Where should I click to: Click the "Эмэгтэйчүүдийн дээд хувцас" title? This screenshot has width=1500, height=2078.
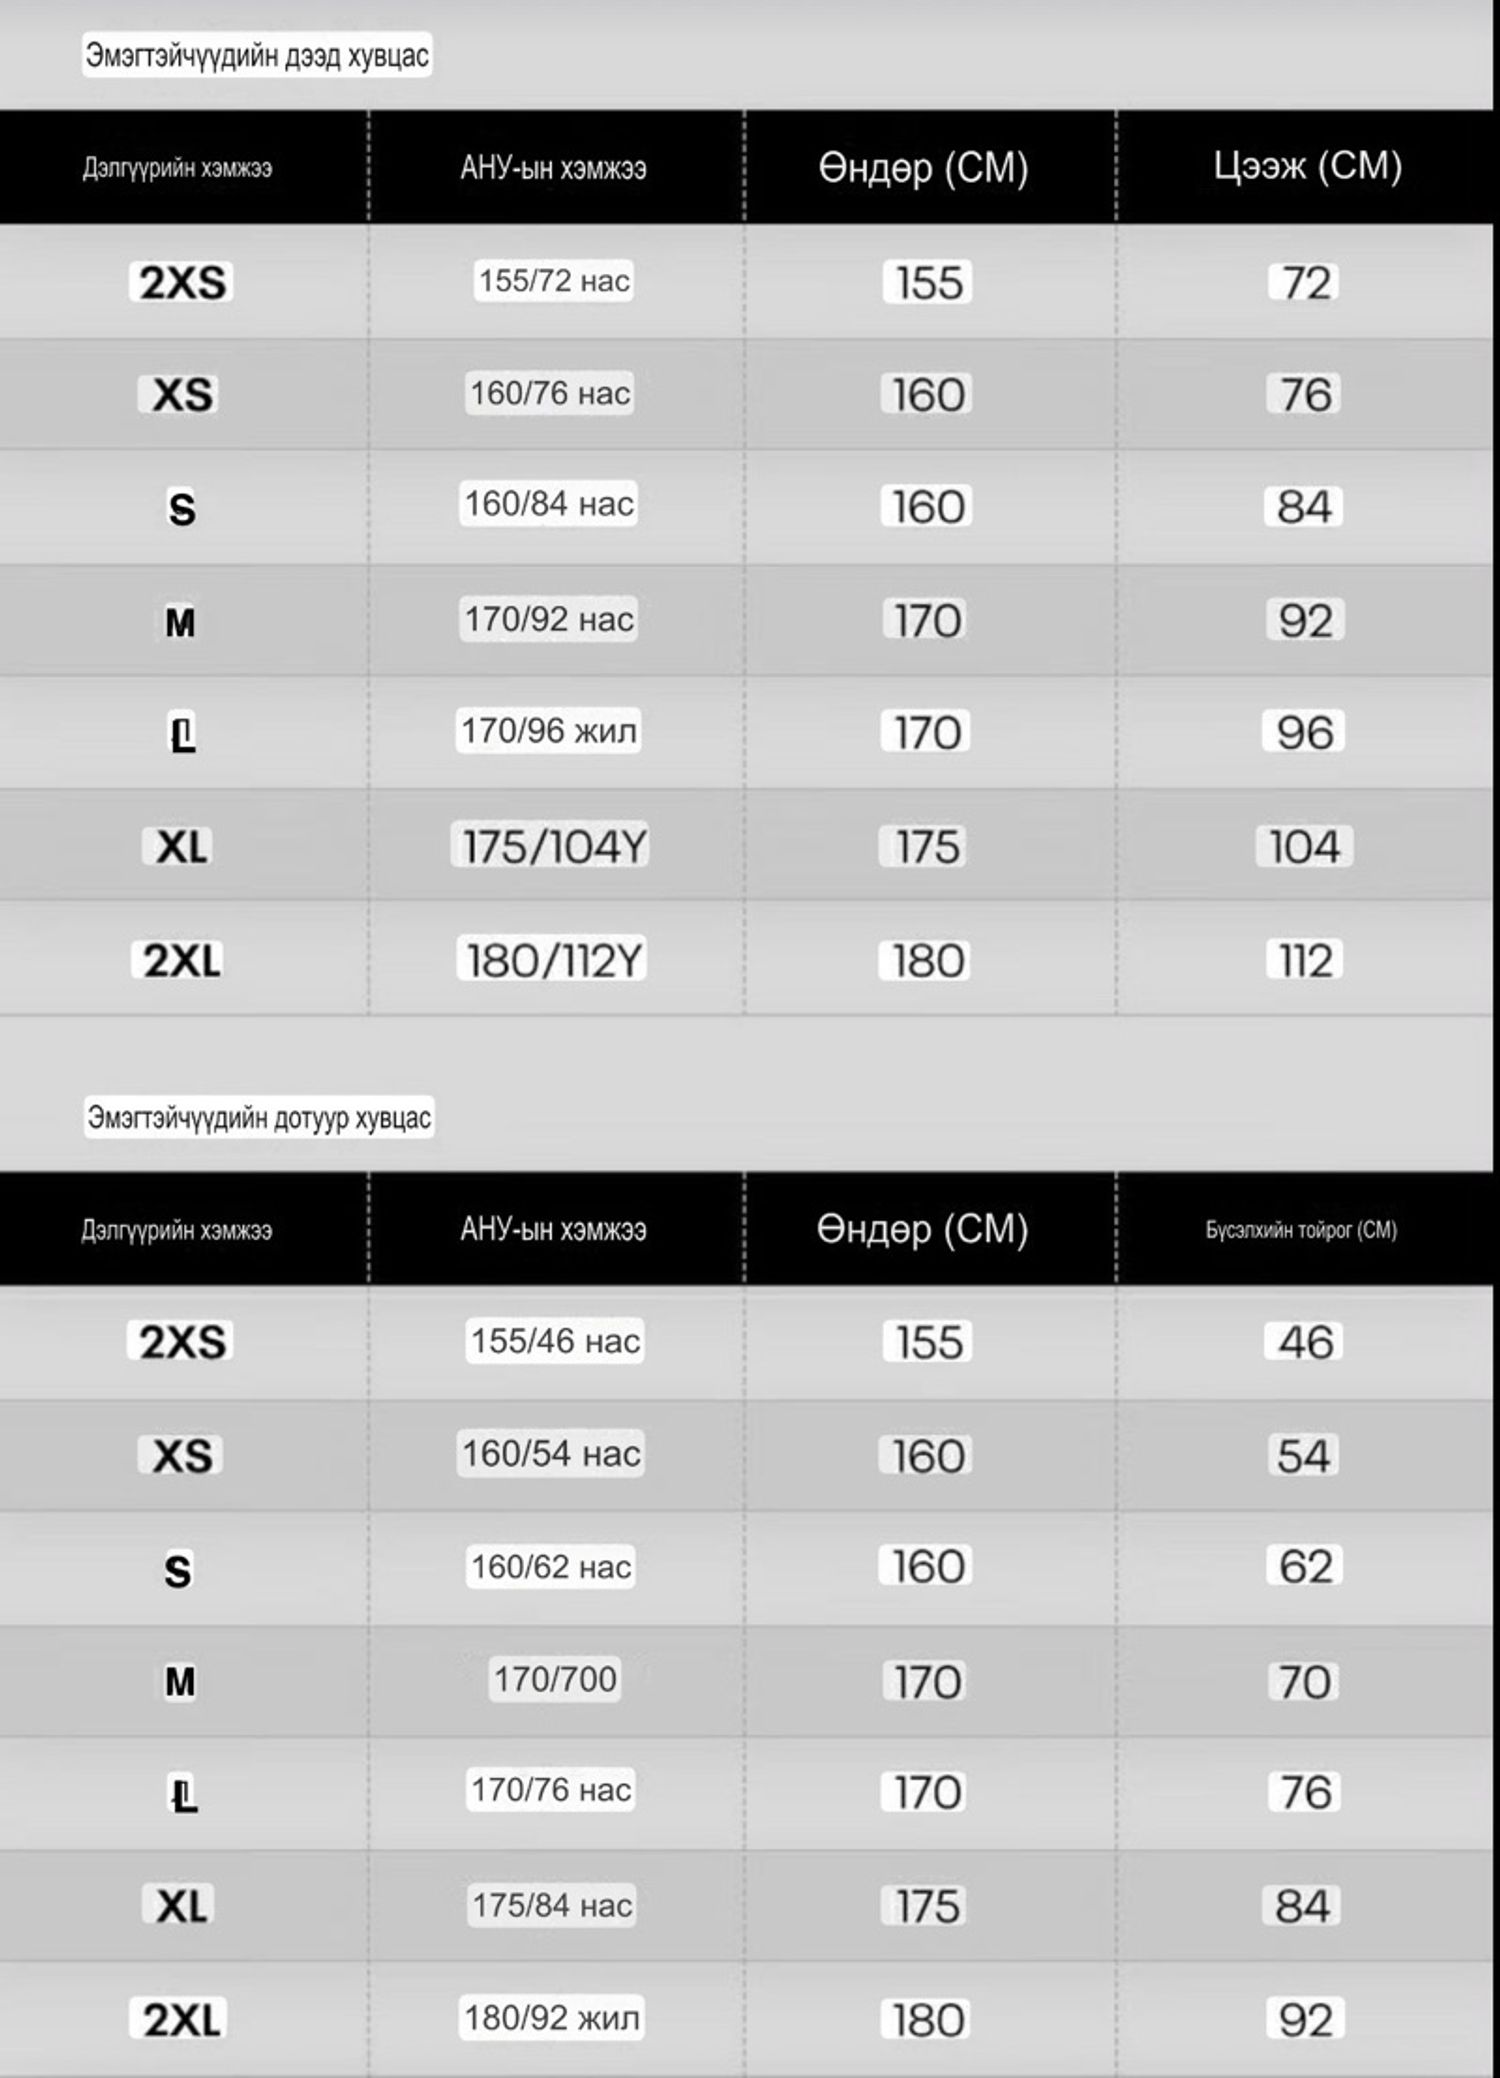click(x=257, y=55)
